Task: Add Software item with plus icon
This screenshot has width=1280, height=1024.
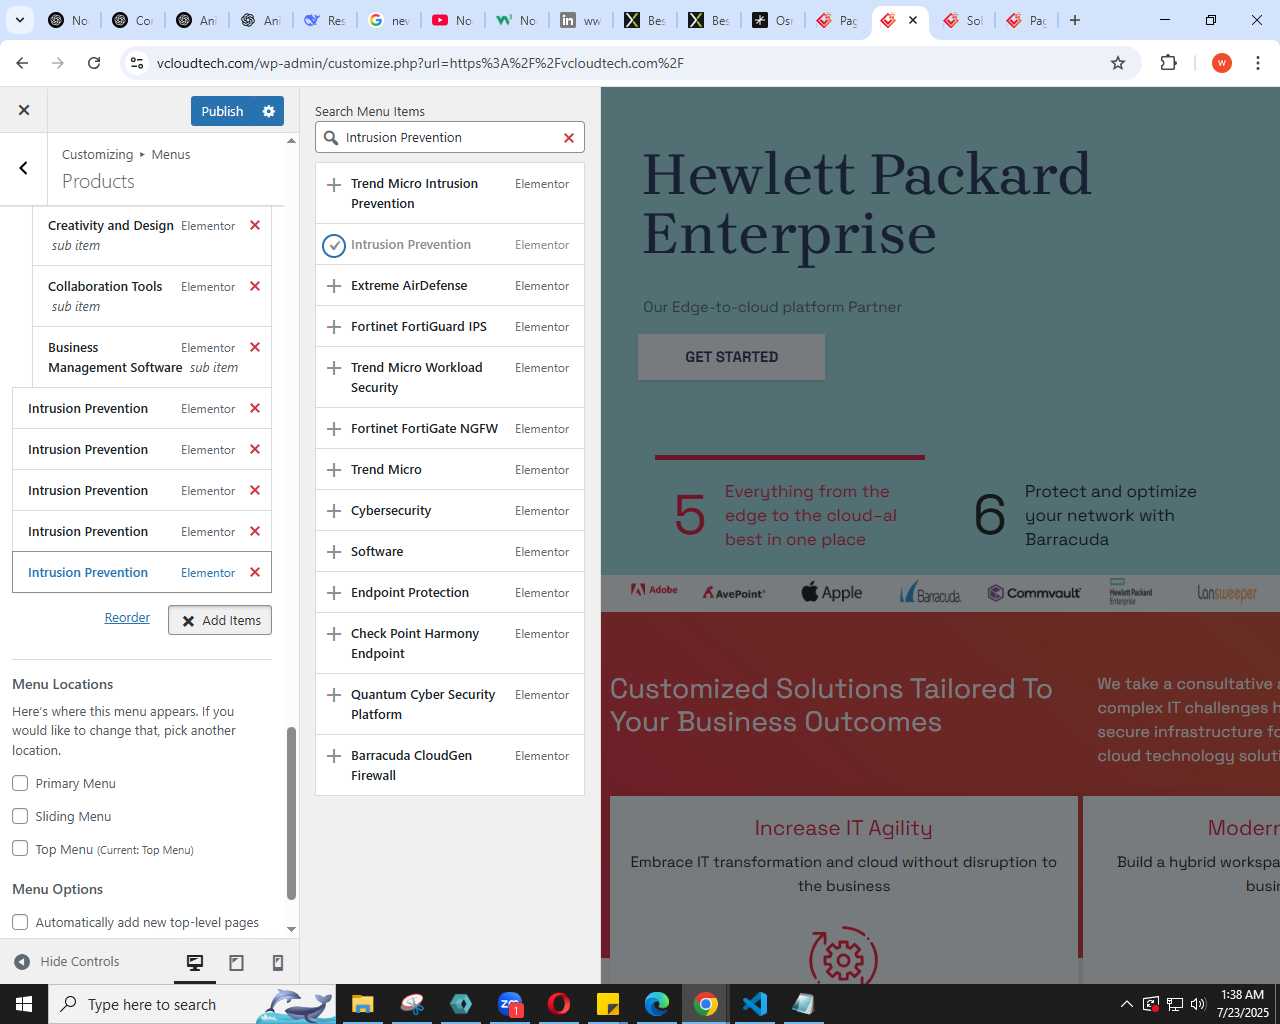Action: [x=334, y=552]
